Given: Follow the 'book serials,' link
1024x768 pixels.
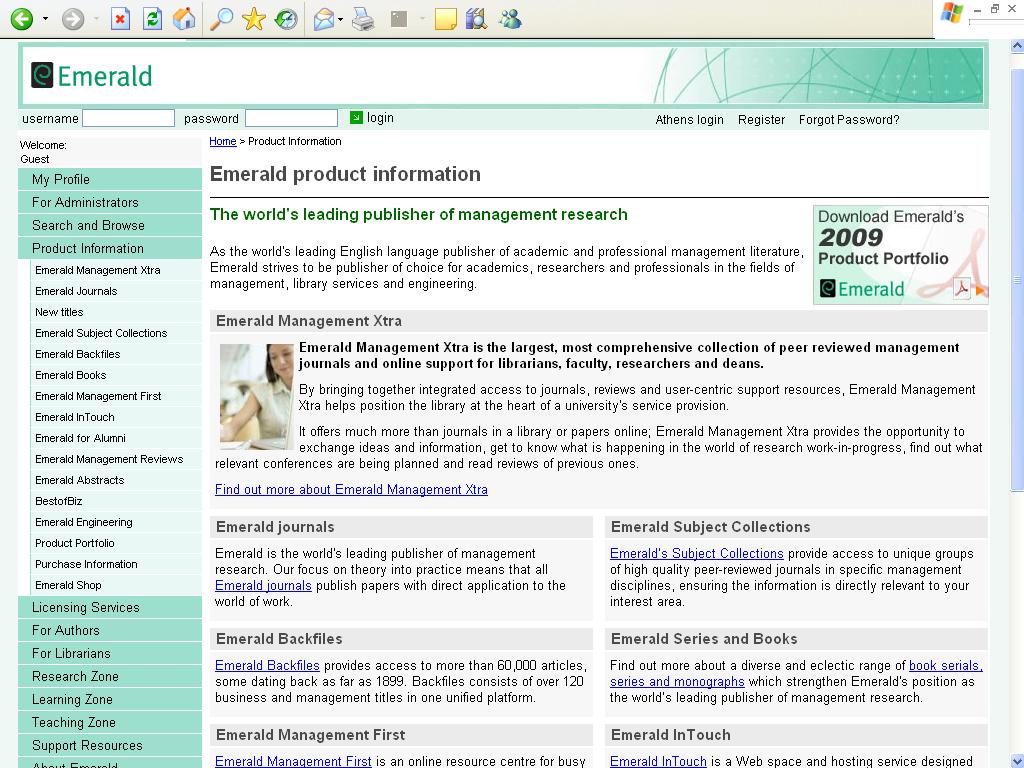Looking at the screenshot, I should coord(946,665).
